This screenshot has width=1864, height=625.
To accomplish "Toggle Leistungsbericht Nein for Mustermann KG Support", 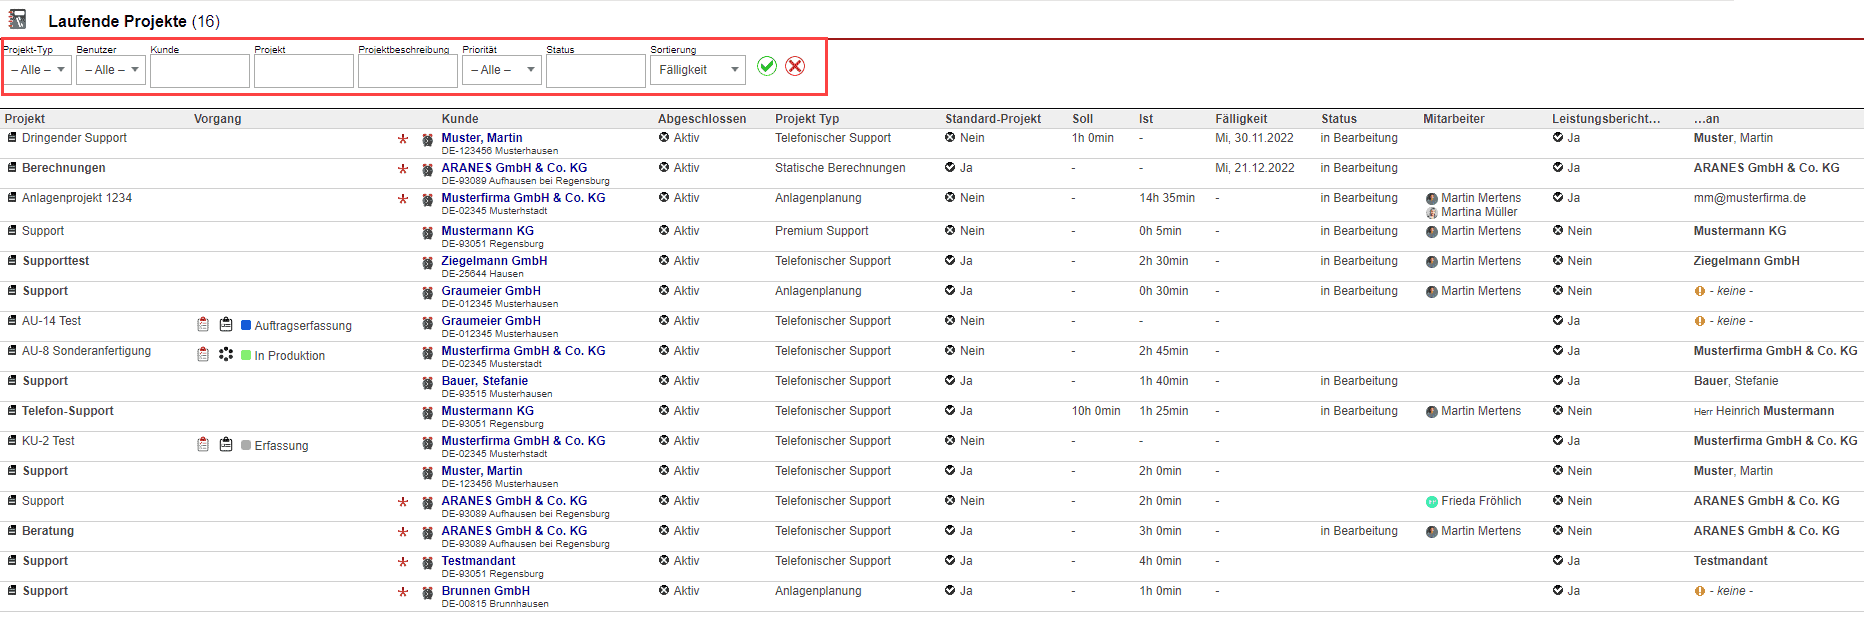I will click(1558, 231).
